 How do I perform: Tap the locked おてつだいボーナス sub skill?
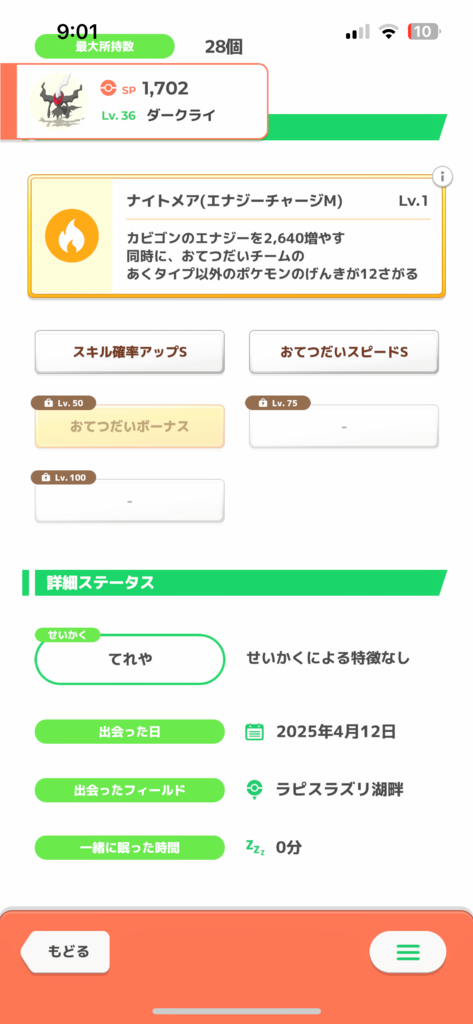129,426
